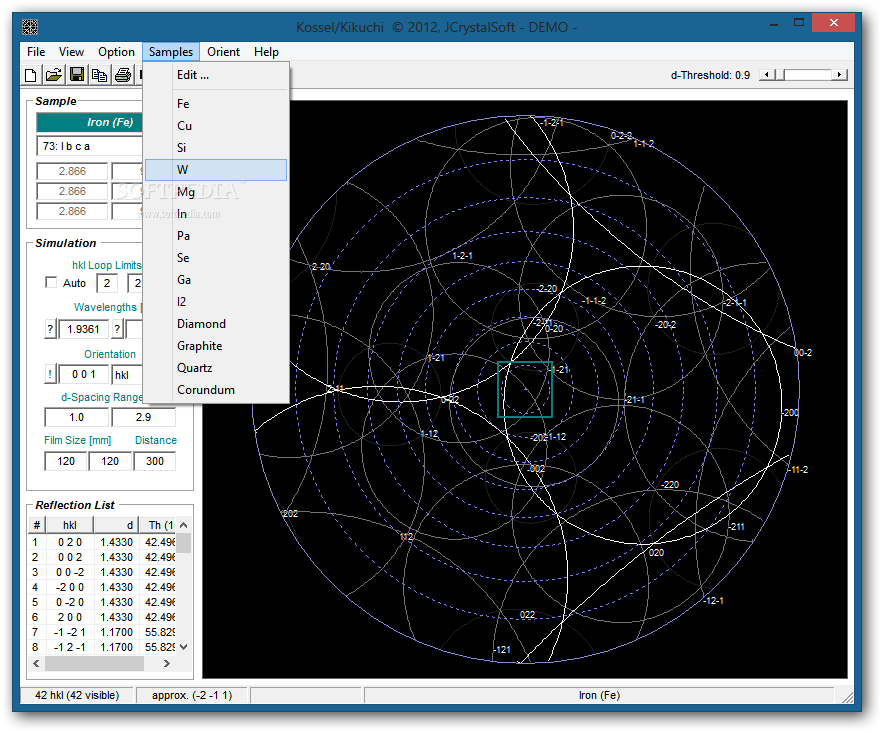Copy with the duplicate pages icon
Image resolution: width=882 pixels, height=732 pixels.
[x=100, y=75]
